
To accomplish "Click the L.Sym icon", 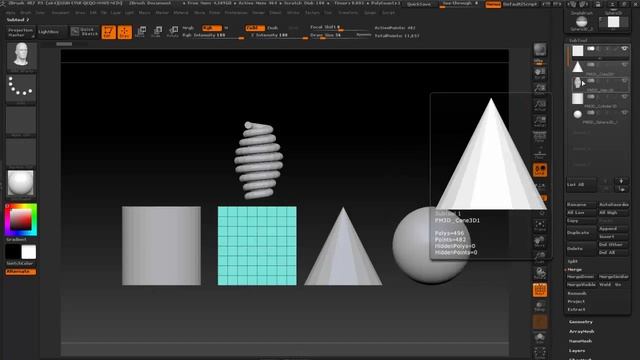I will 540,186.
